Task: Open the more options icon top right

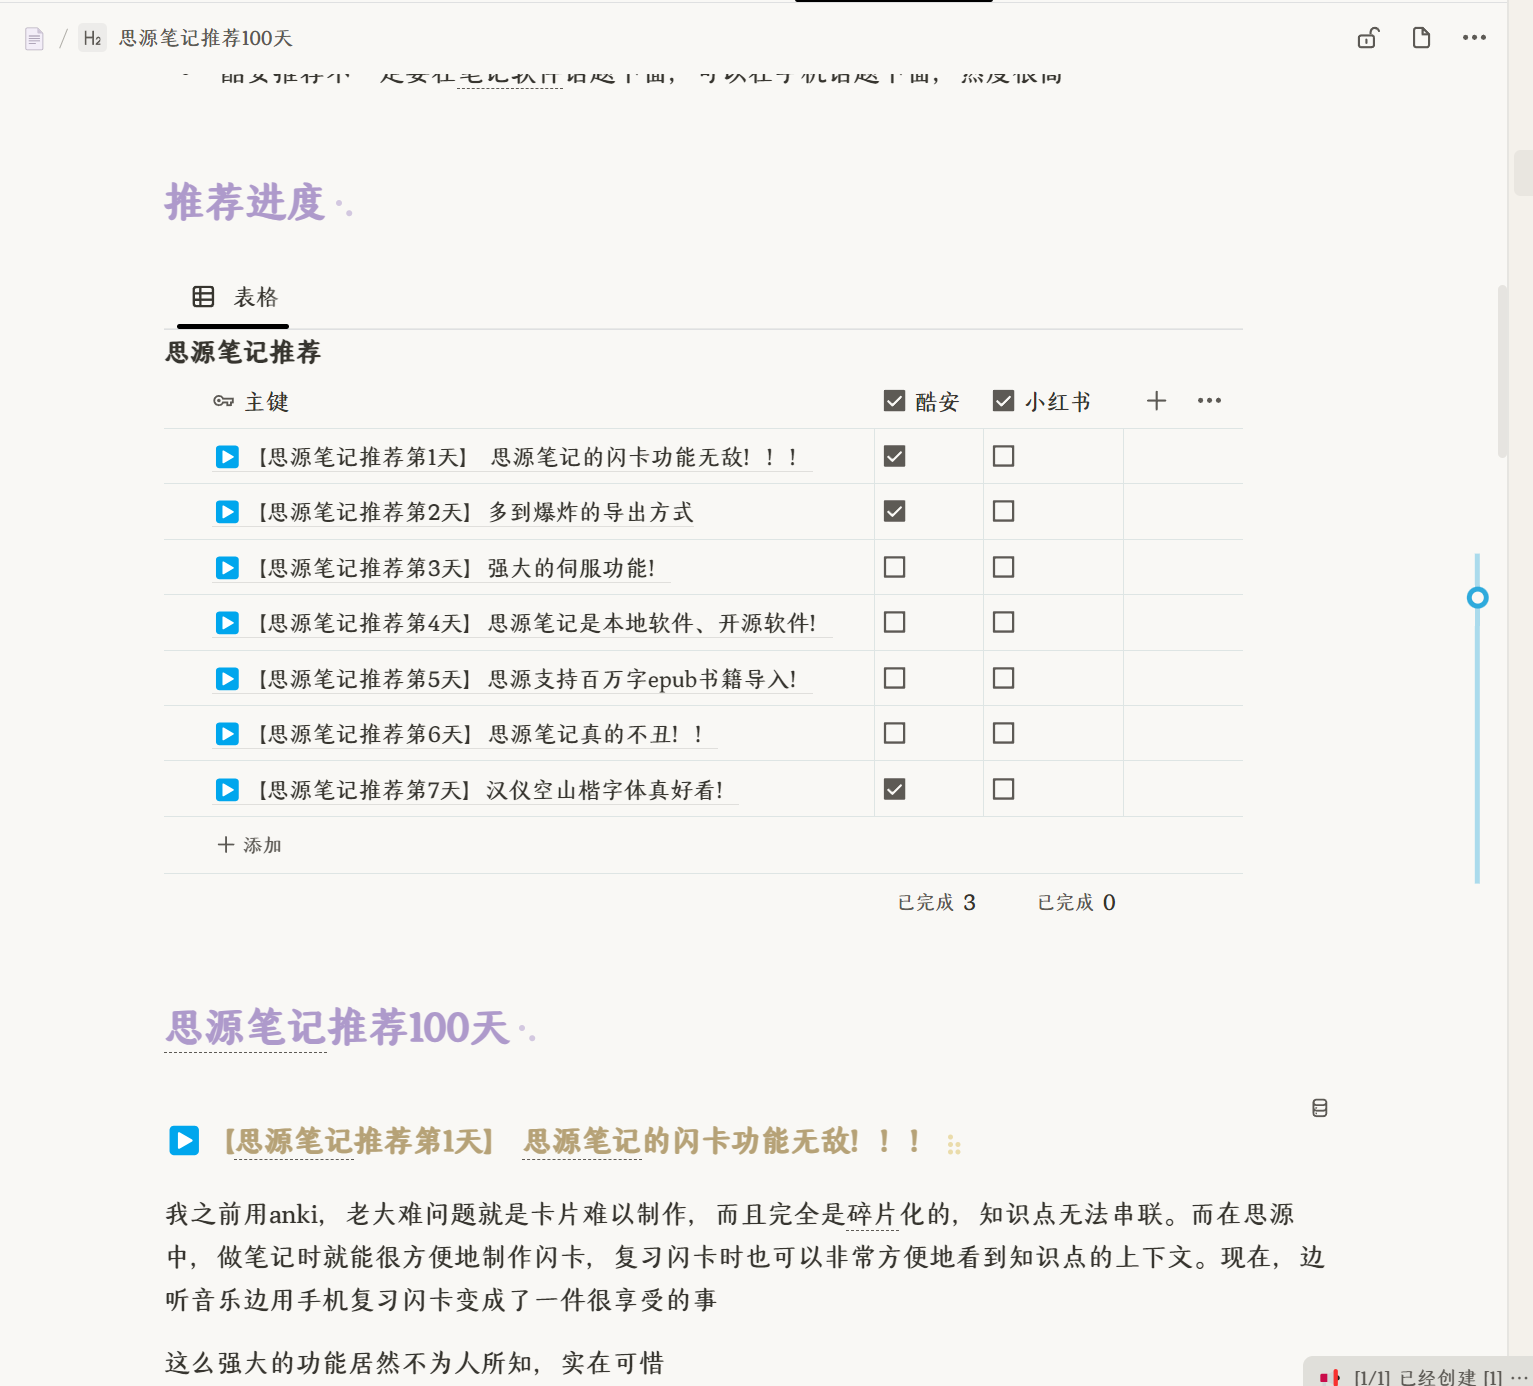Action: click(1474, 37)
